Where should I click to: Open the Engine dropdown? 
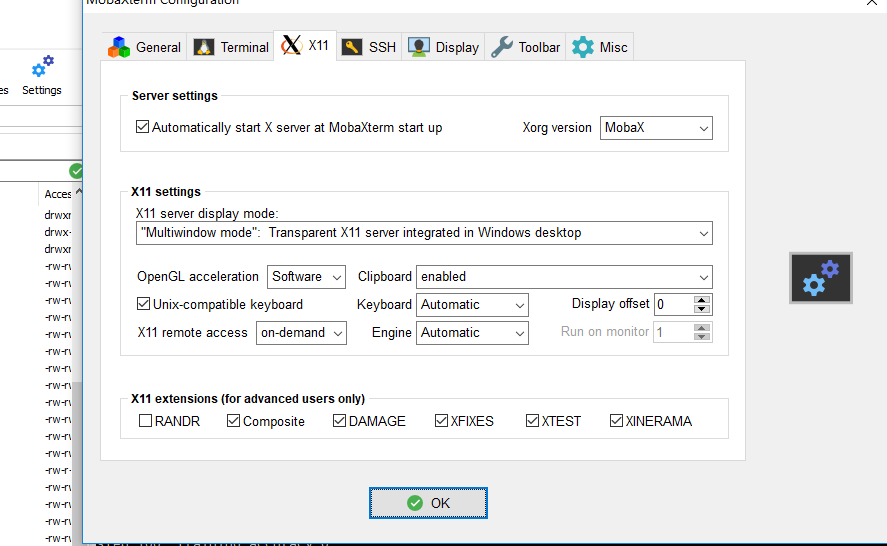tap(472, 333)
